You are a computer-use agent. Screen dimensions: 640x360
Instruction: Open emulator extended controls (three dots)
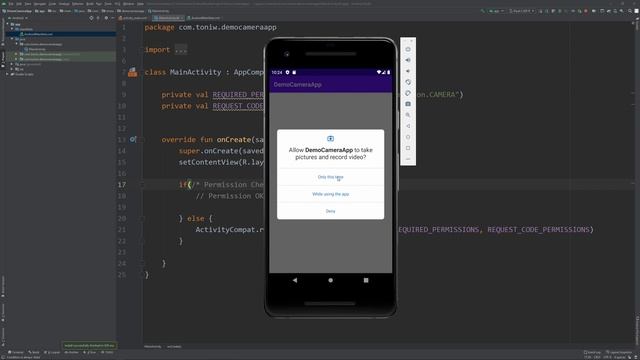click(408, 159)
